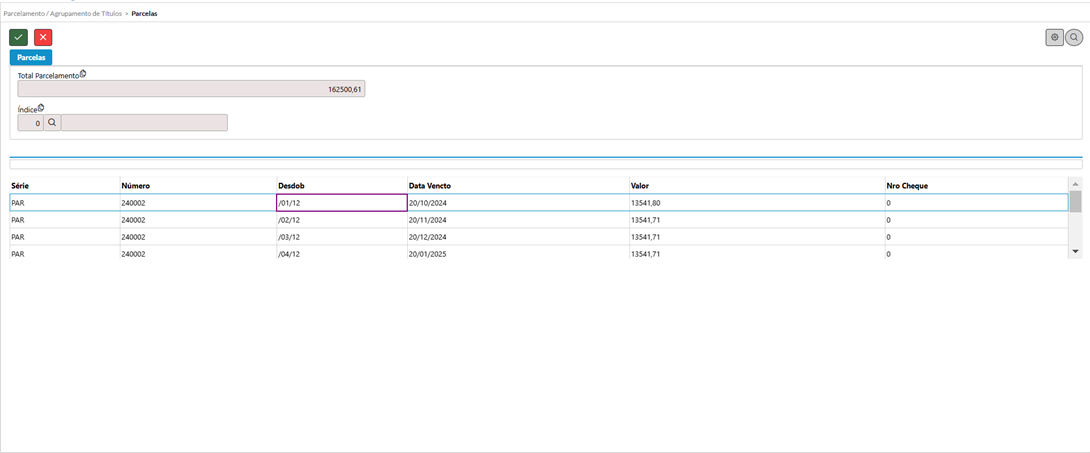Select the Desdob cell /01/12
Screen dimensions: 1090x453
pyautogui.click(x=342, y=203)
